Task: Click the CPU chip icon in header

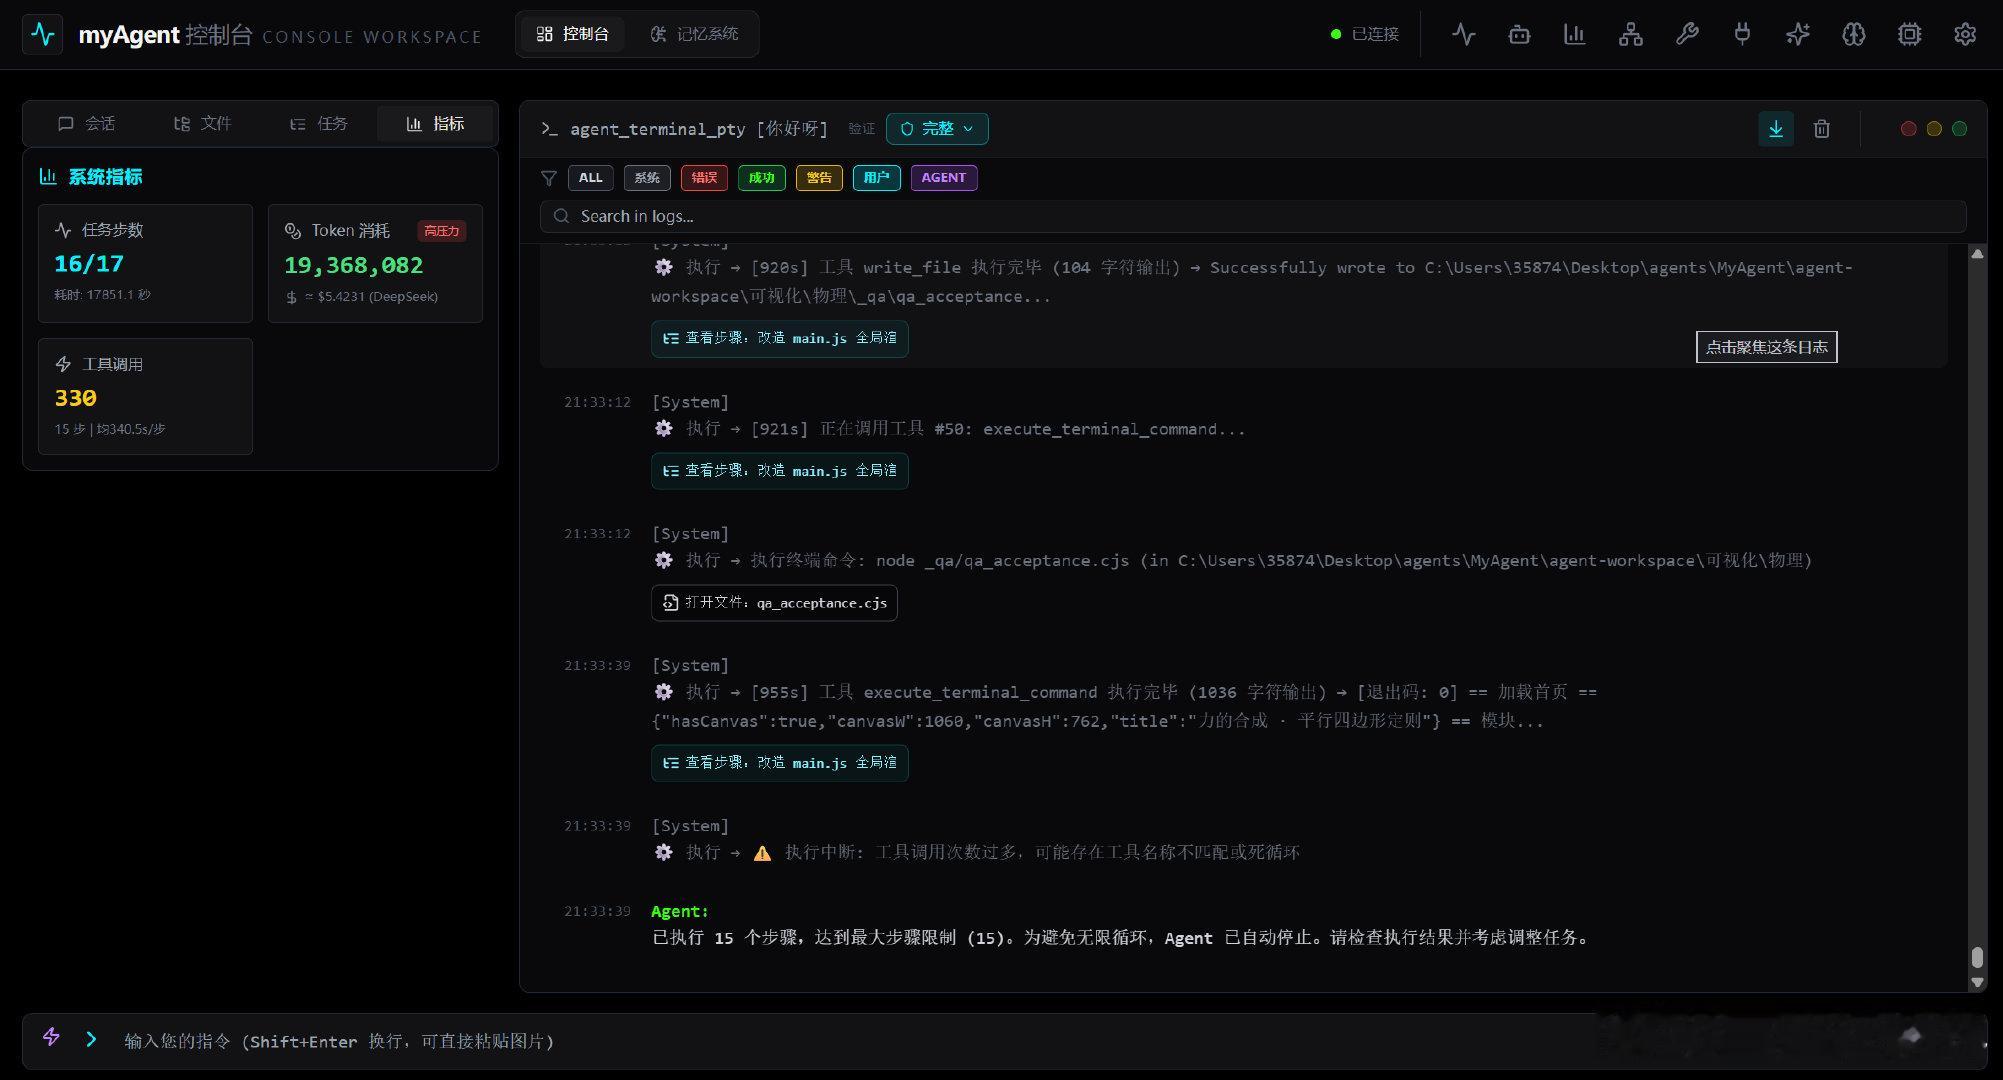Action: (x=1909, y=34)
